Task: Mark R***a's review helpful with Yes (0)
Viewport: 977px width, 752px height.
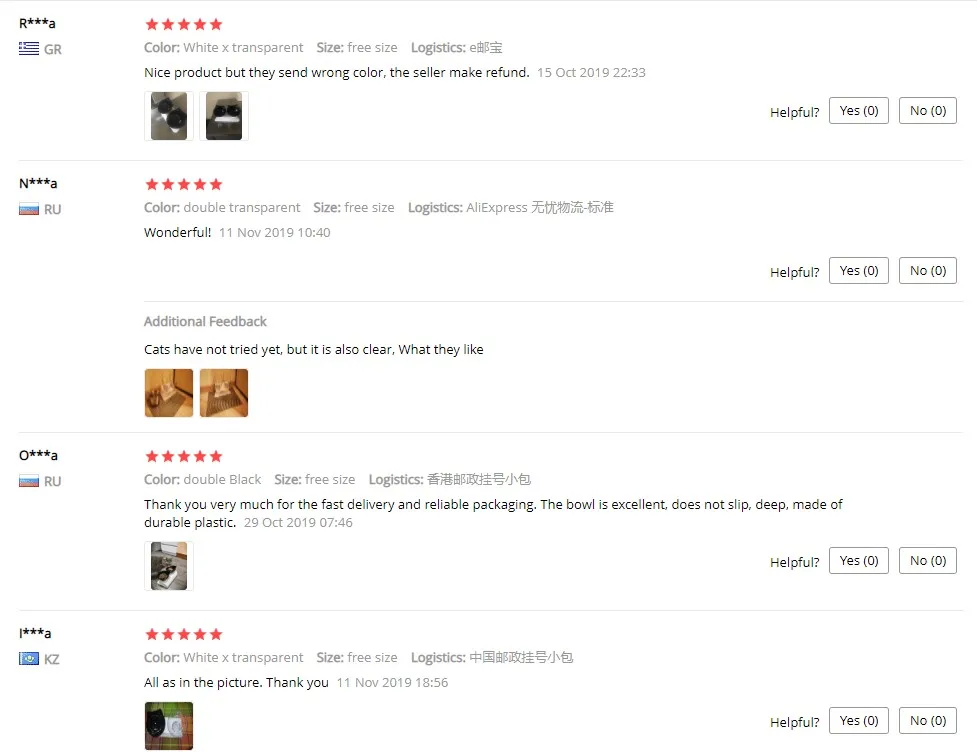Action: pos(859,111)
